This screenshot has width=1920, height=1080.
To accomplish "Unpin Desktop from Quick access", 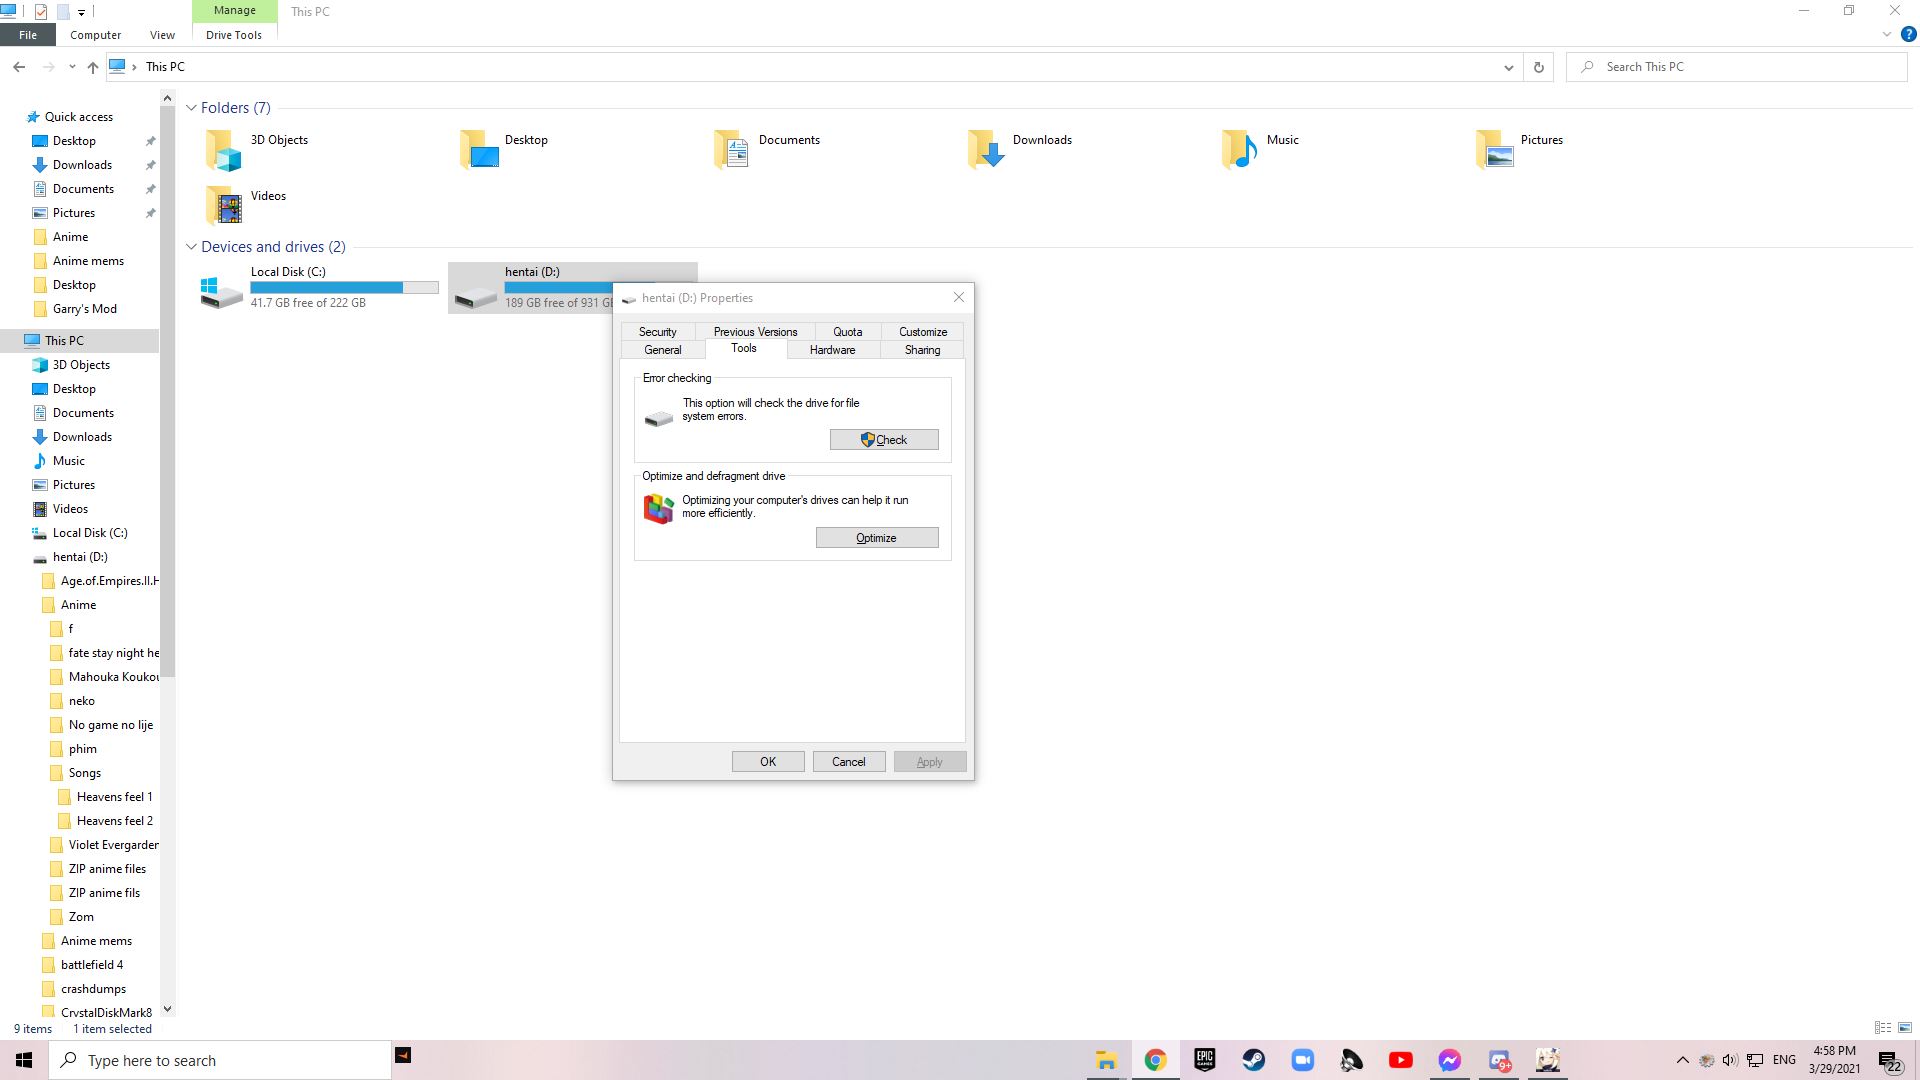I will pos(151,141).
